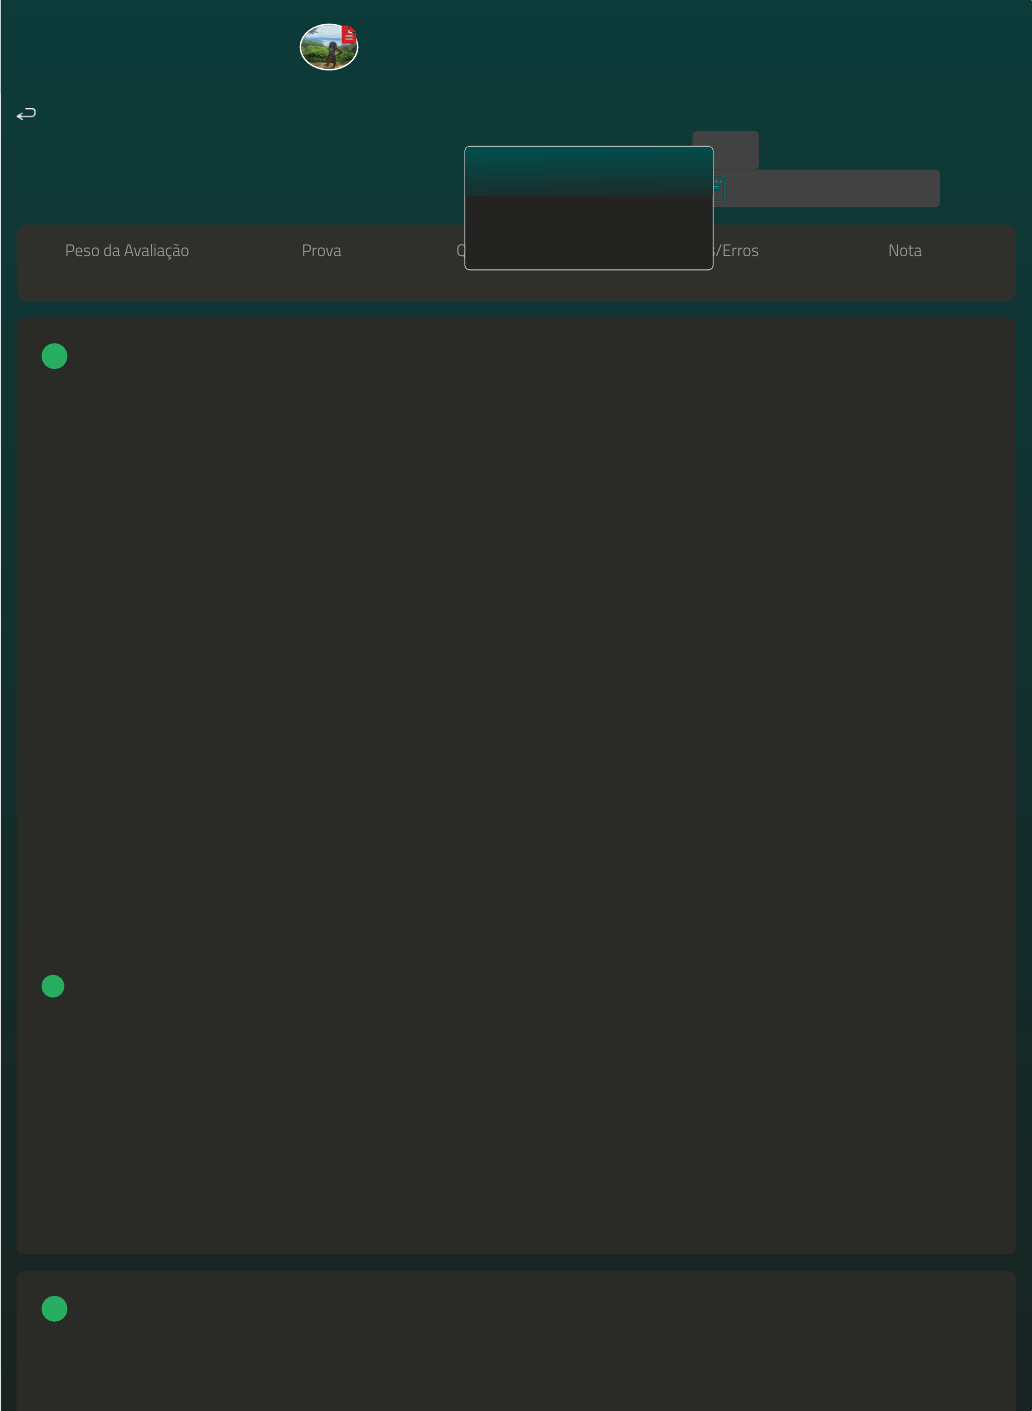
Task: Click the gap between Prova and Q headers
Action: [398, 251]
